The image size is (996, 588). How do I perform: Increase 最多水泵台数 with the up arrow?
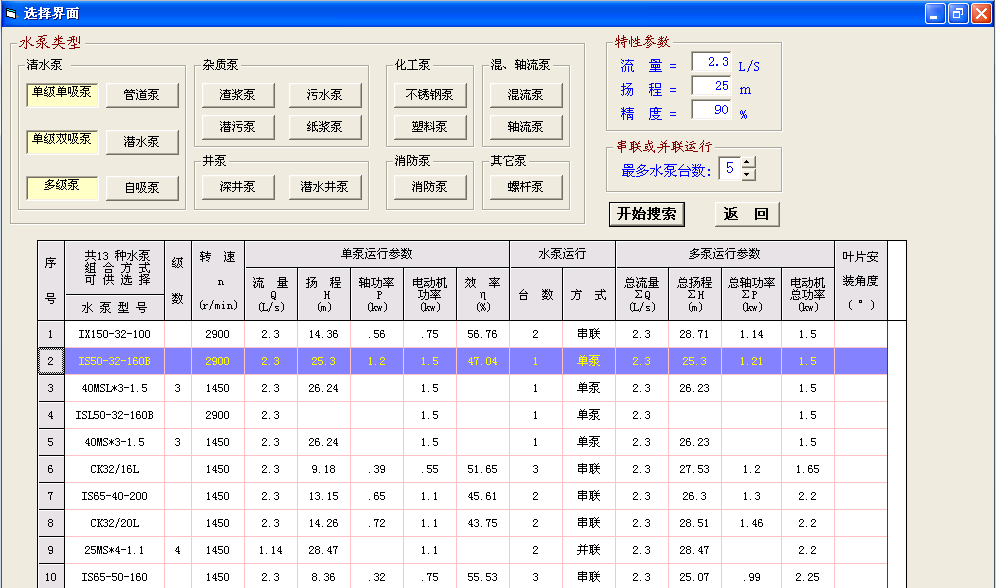pyautogui.click(x=748, y=163)
